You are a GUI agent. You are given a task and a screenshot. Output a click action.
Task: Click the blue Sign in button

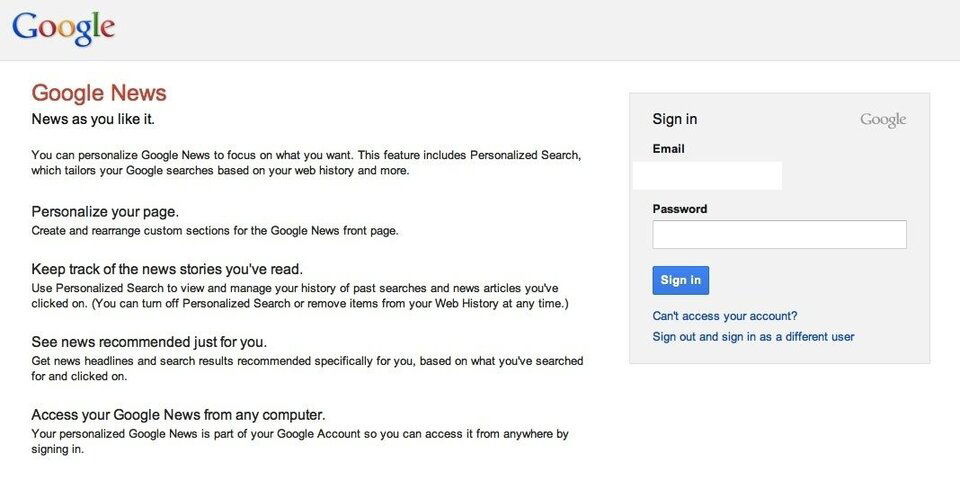click(681, 280)
